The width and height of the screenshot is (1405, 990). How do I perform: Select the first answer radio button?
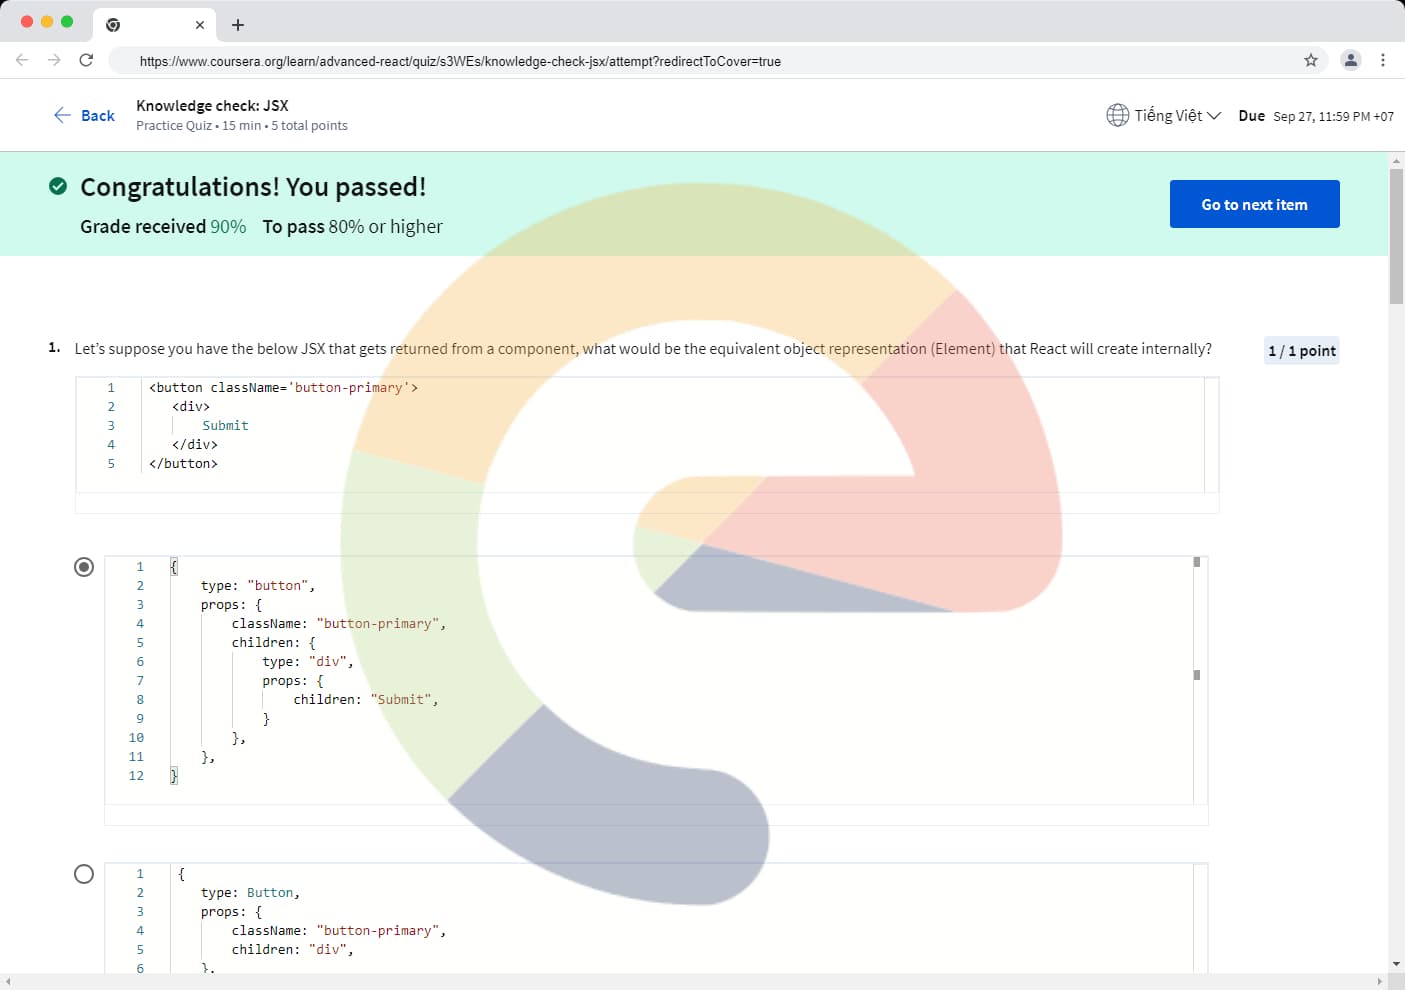pos(84,567)
